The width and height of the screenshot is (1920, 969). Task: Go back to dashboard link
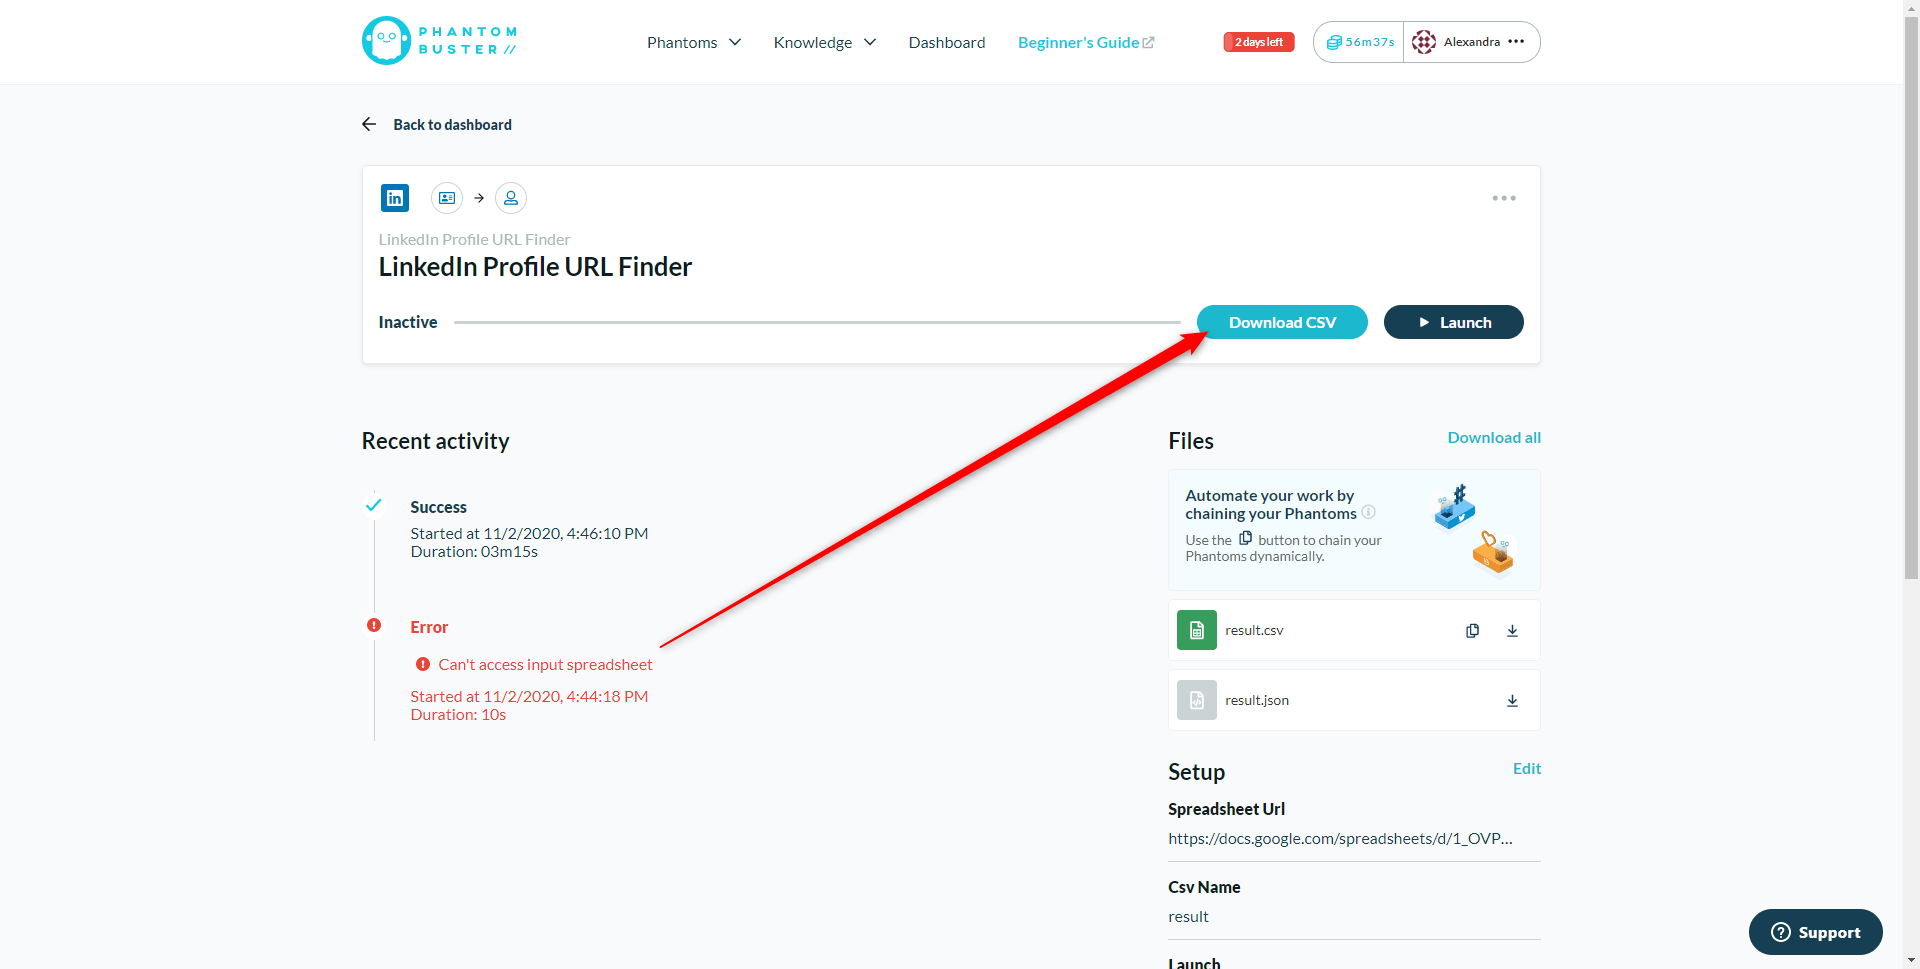click(x=452, y=125)
